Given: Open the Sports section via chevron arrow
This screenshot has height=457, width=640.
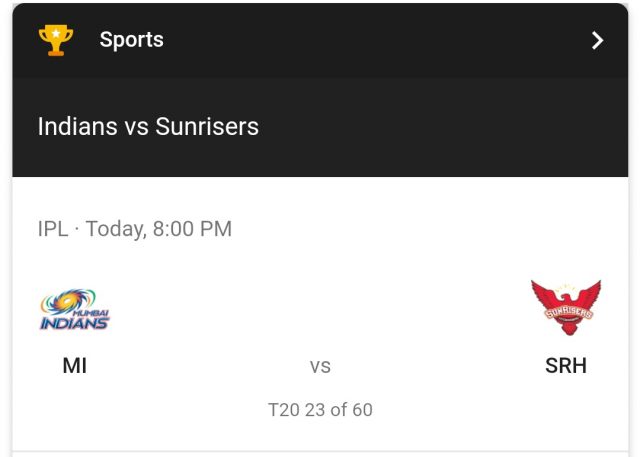Looking at the screenshot, I should coord(598,40).
